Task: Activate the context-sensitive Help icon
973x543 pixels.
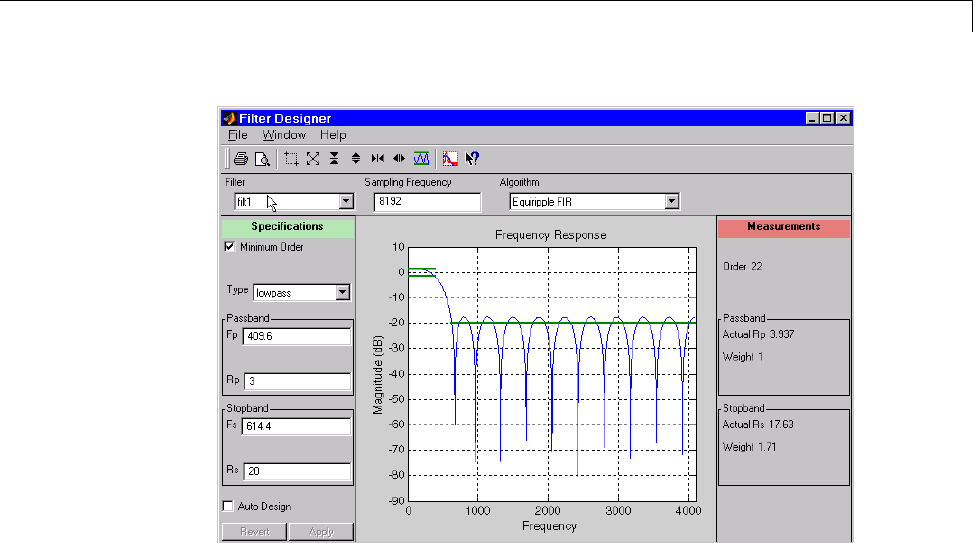Action: point(472,158)
